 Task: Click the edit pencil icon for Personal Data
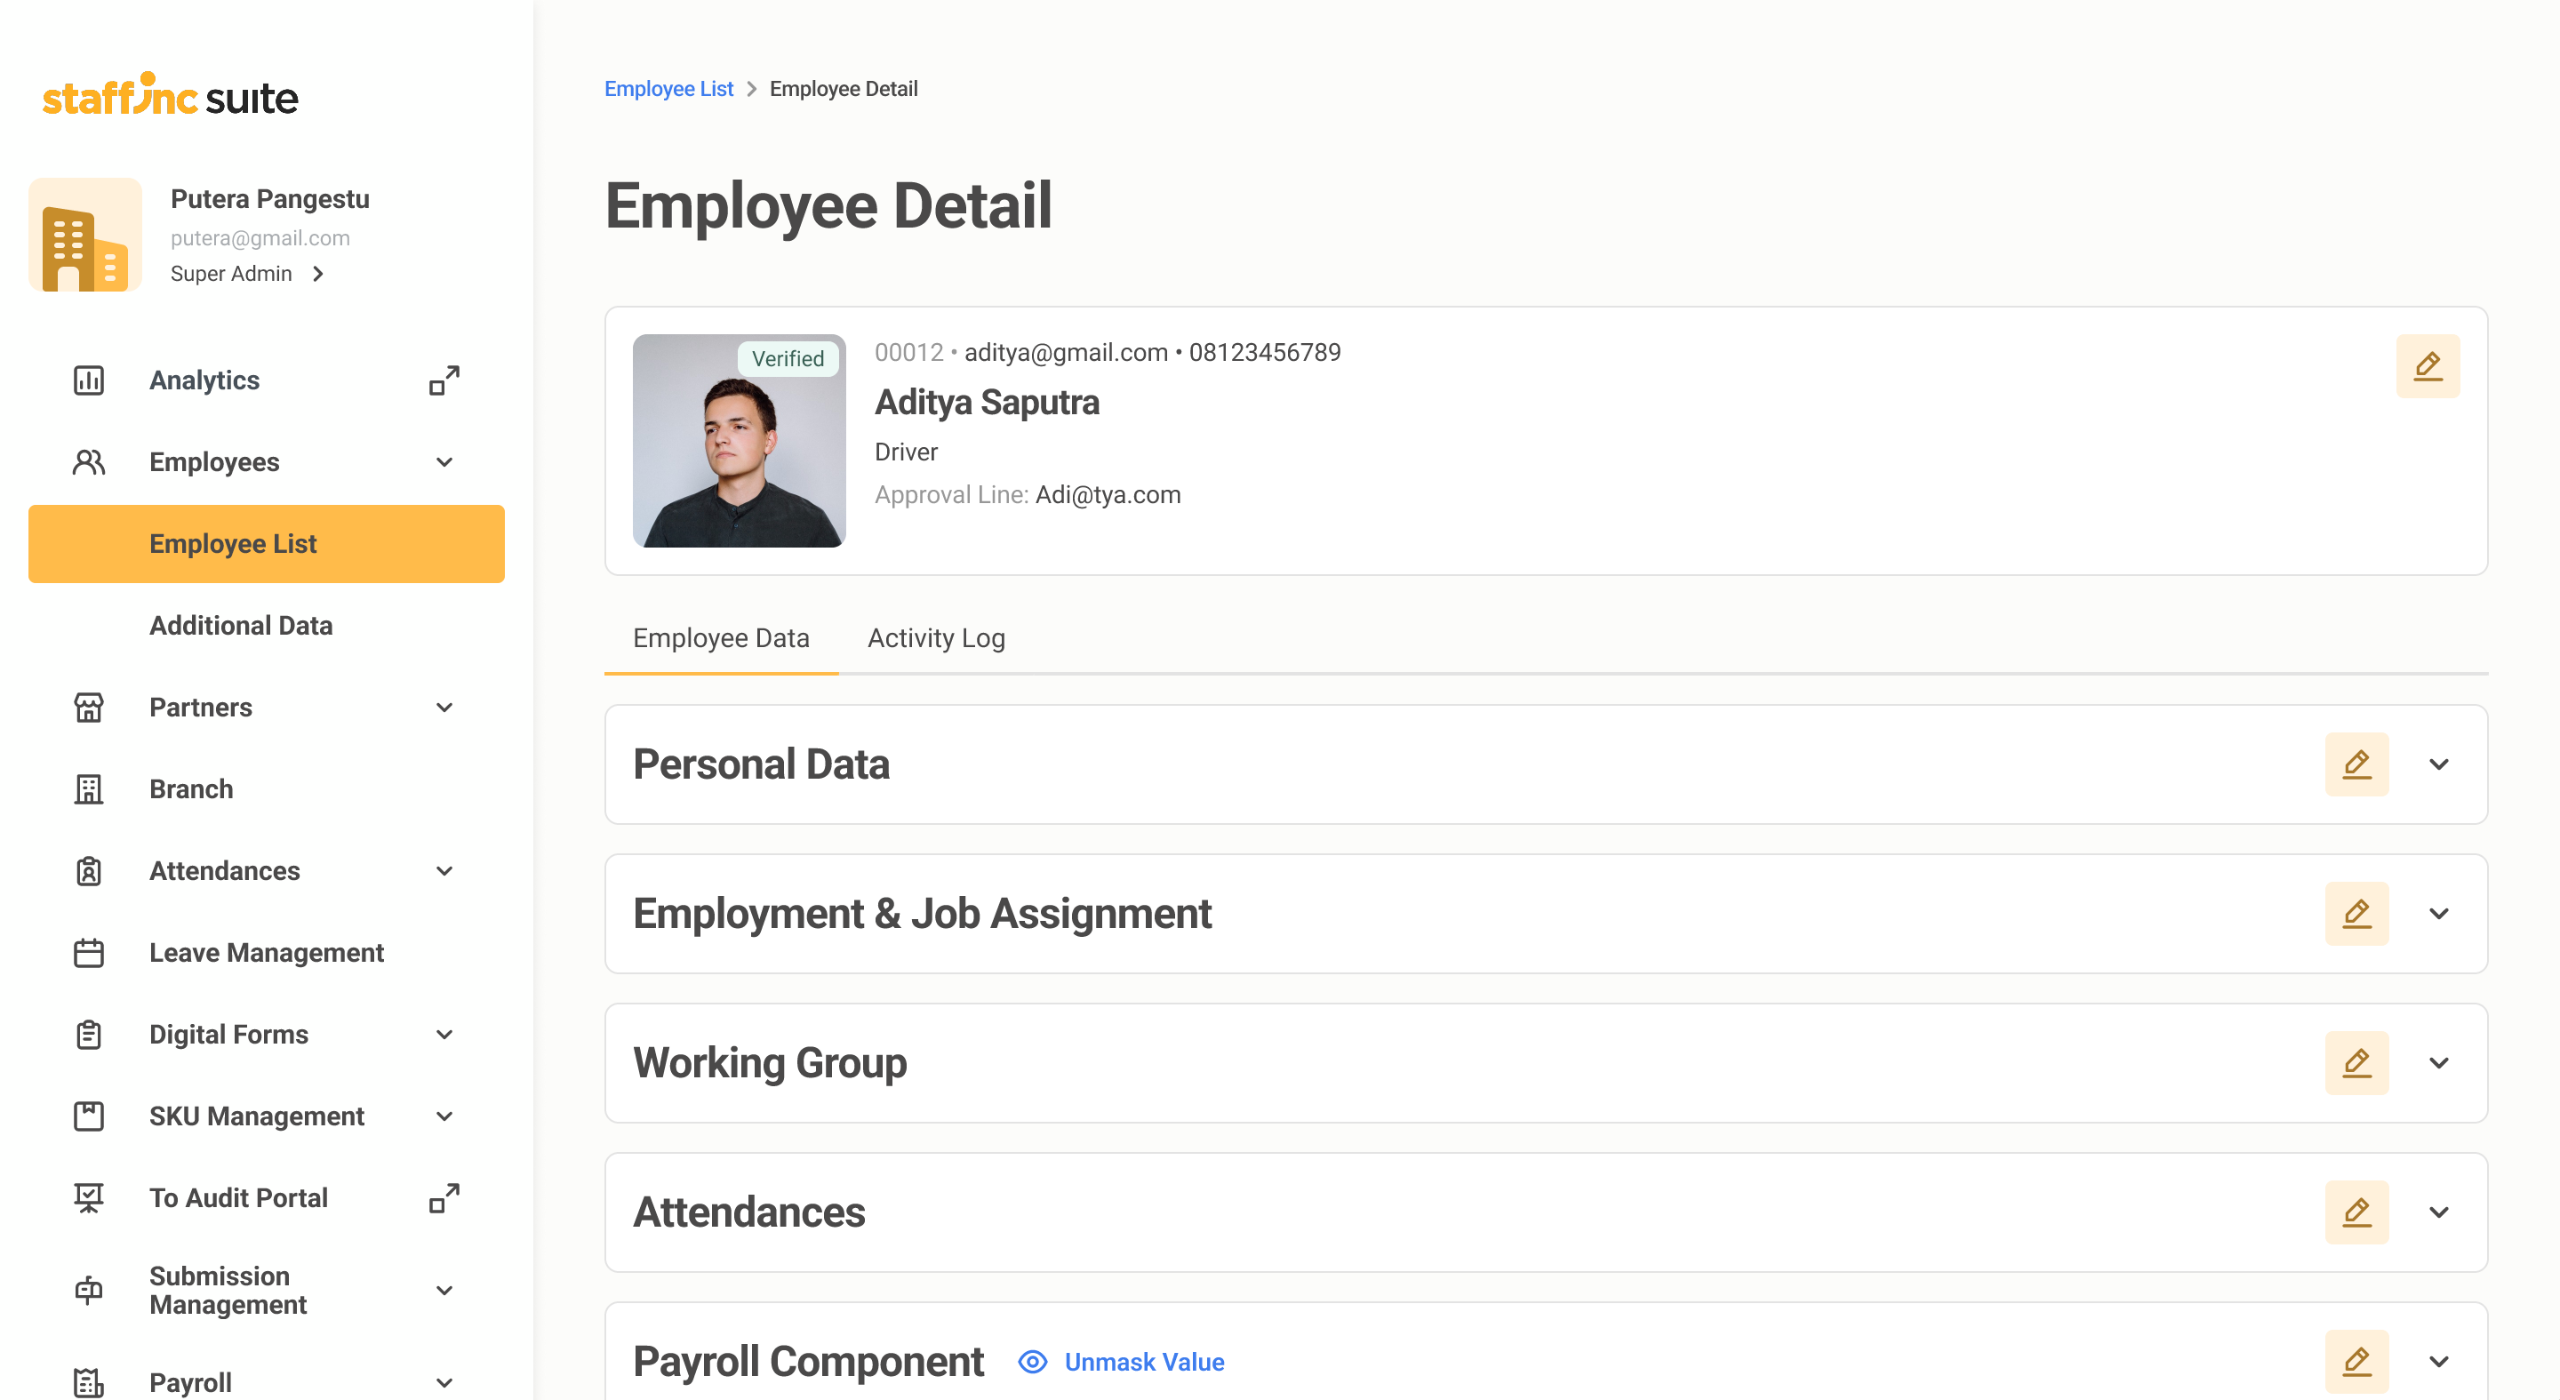pos(2356,764)
